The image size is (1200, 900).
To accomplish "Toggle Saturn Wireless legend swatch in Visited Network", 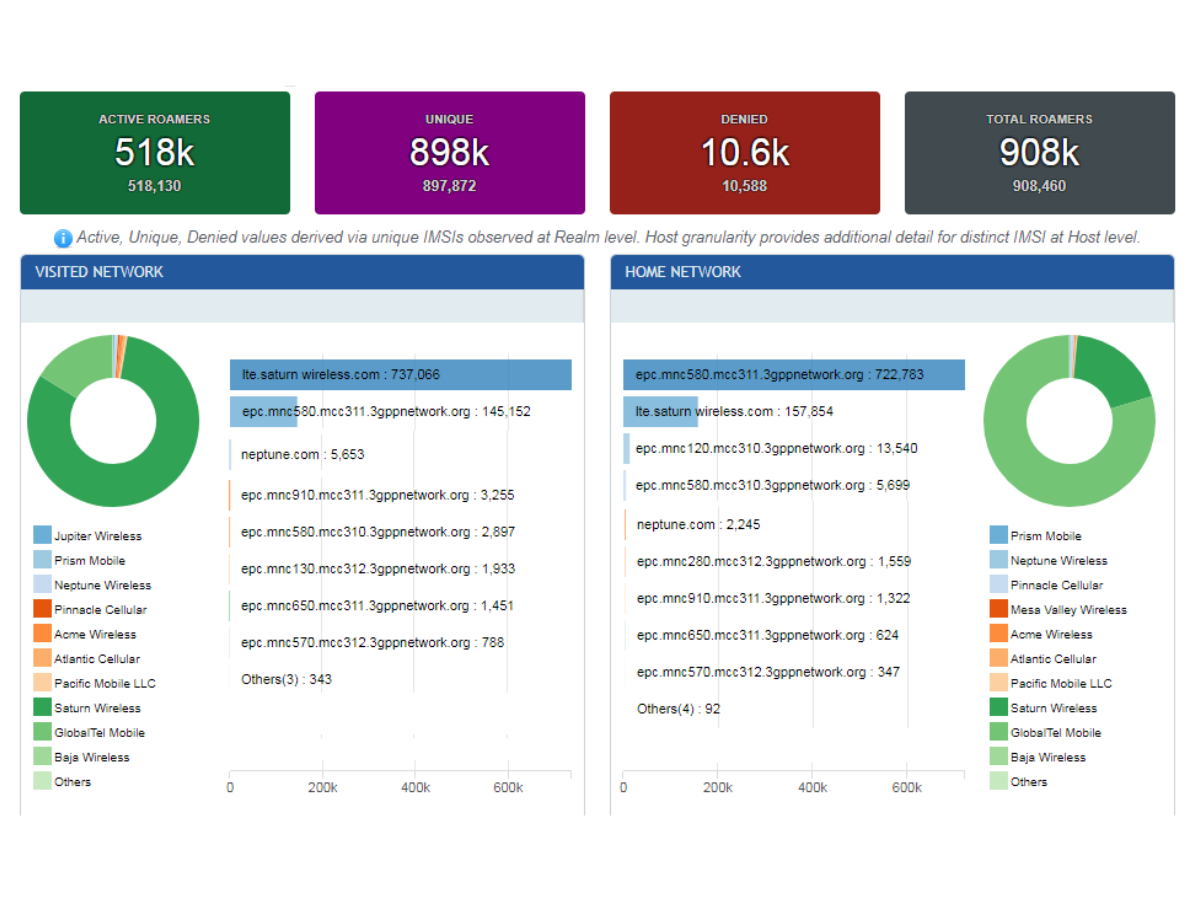I will click(x=42, y=708).
